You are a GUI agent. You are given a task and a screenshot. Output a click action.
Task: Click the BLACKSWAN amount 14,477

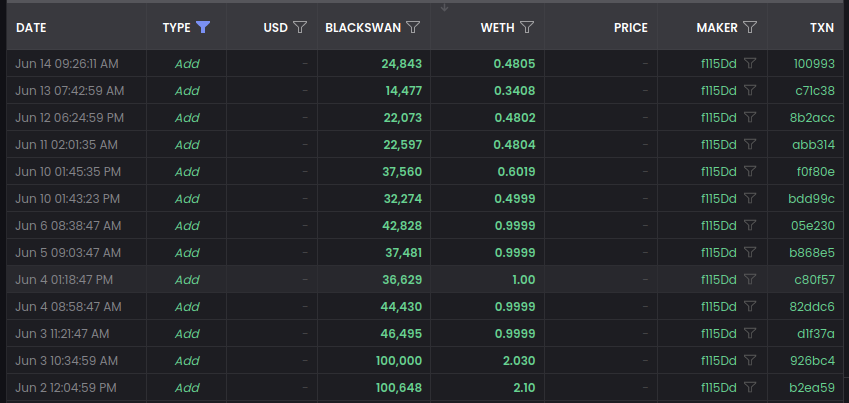pos(403,91)
